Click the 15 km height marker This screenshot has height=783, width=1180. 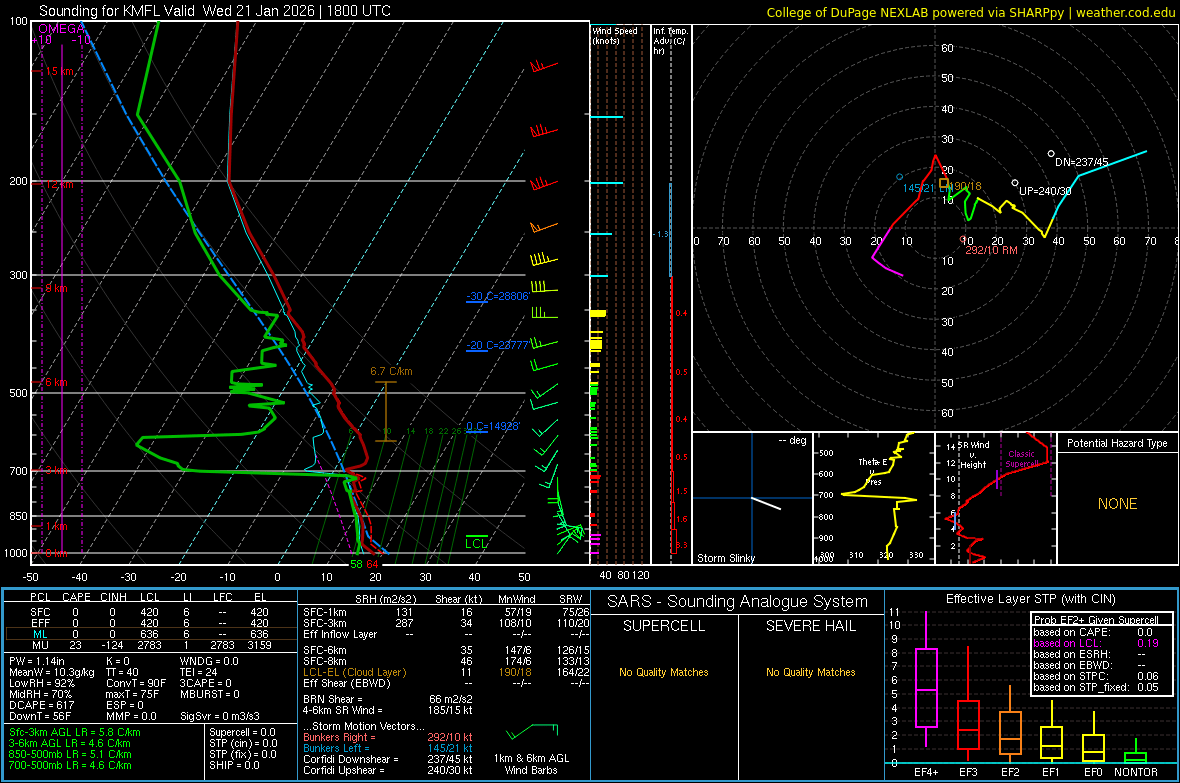[x=59, y=72]
